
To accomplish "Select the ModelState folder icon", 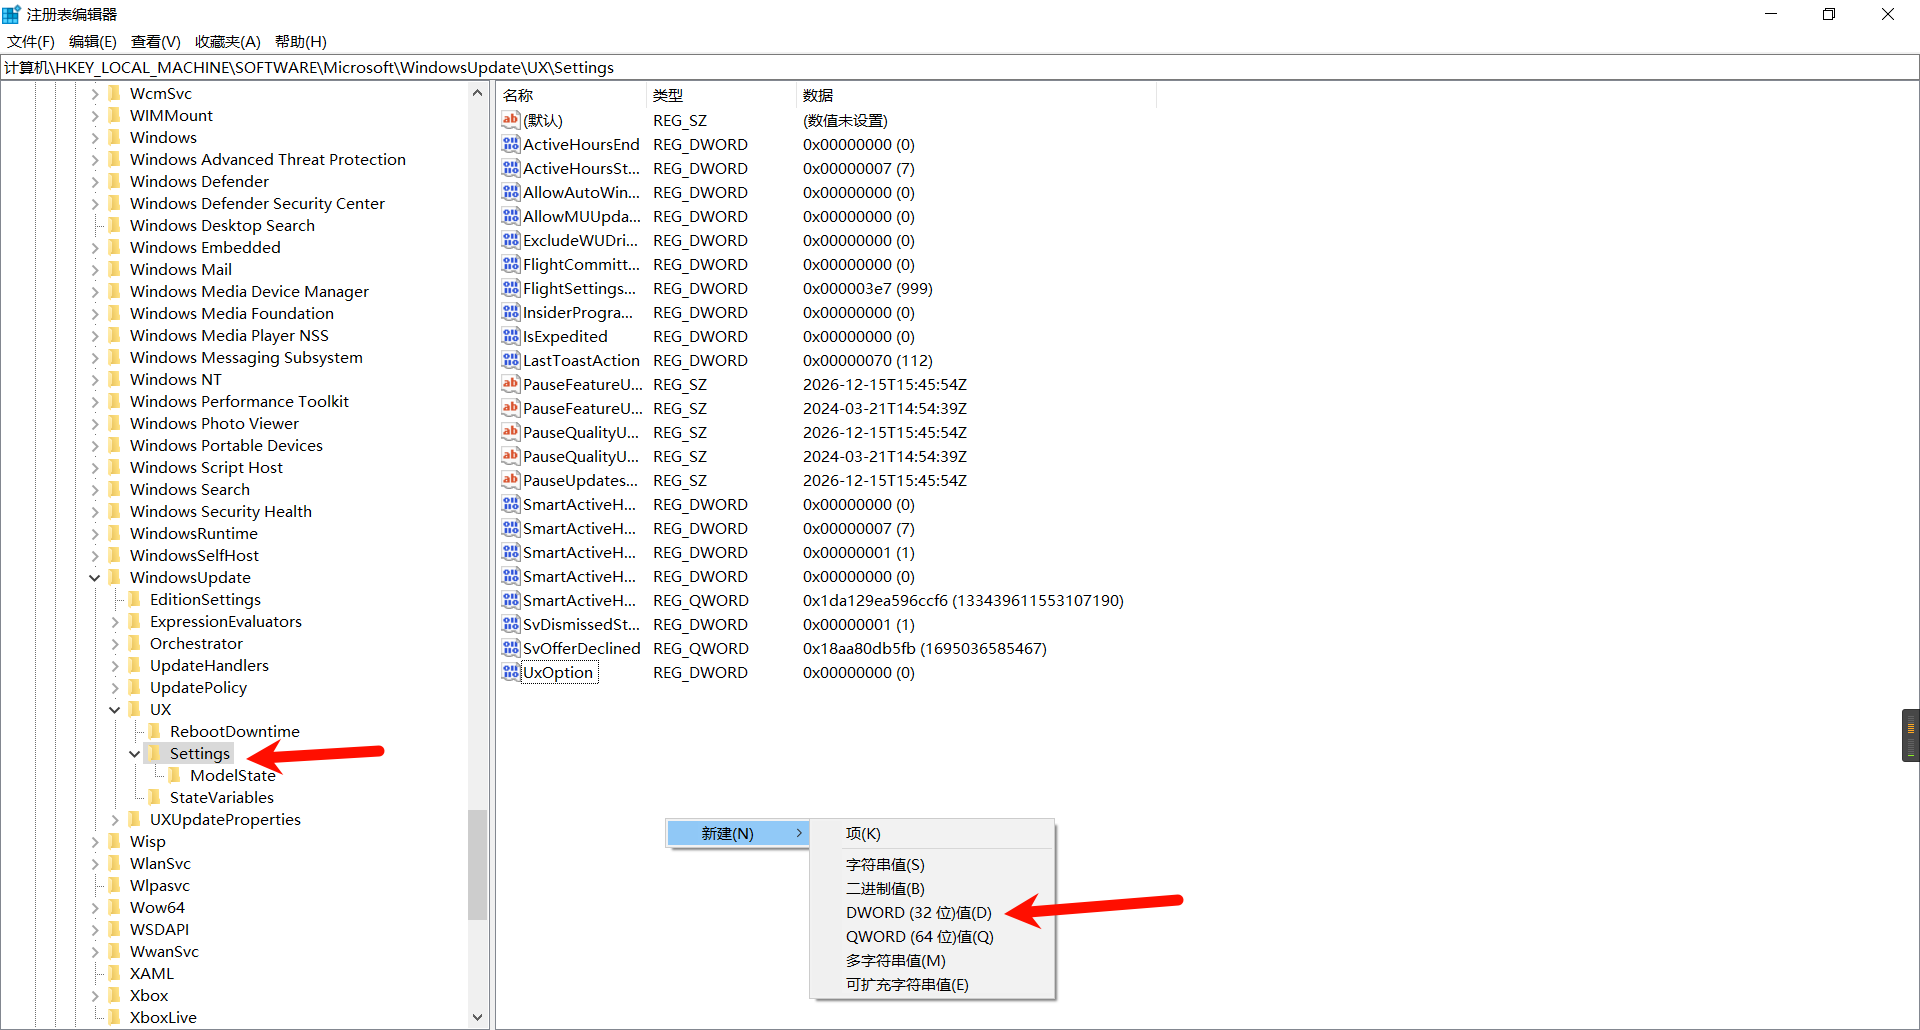I will coord(174,775).
